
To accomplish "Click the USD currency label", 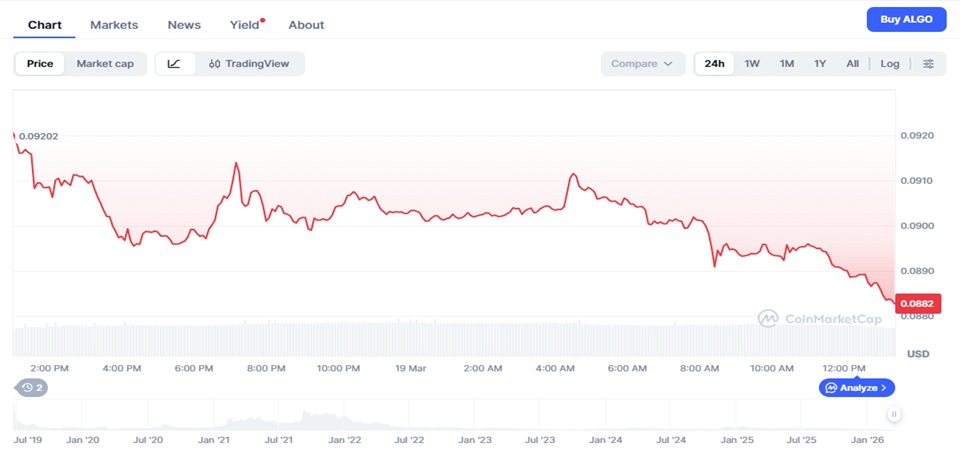I will coord(918,354).
